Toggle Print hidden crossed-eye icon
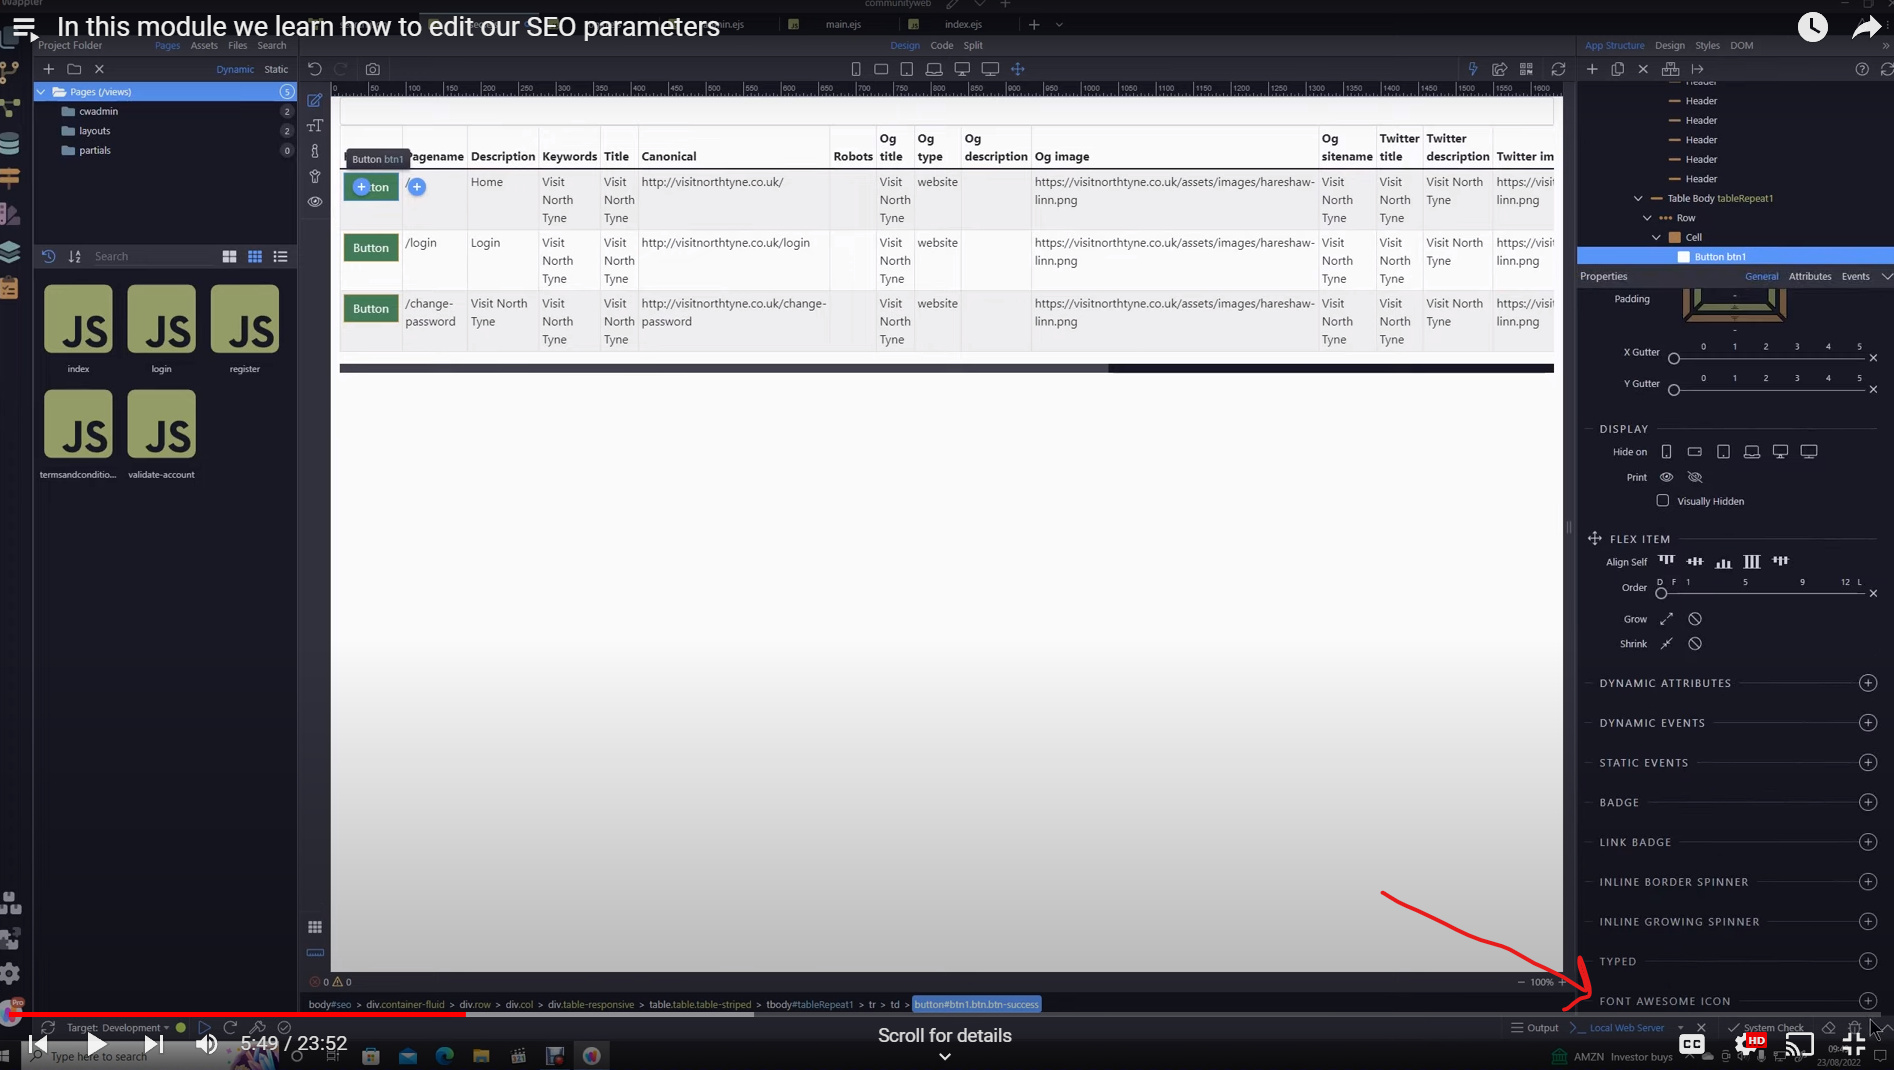1894x1070 pixels. point(1694,477)
